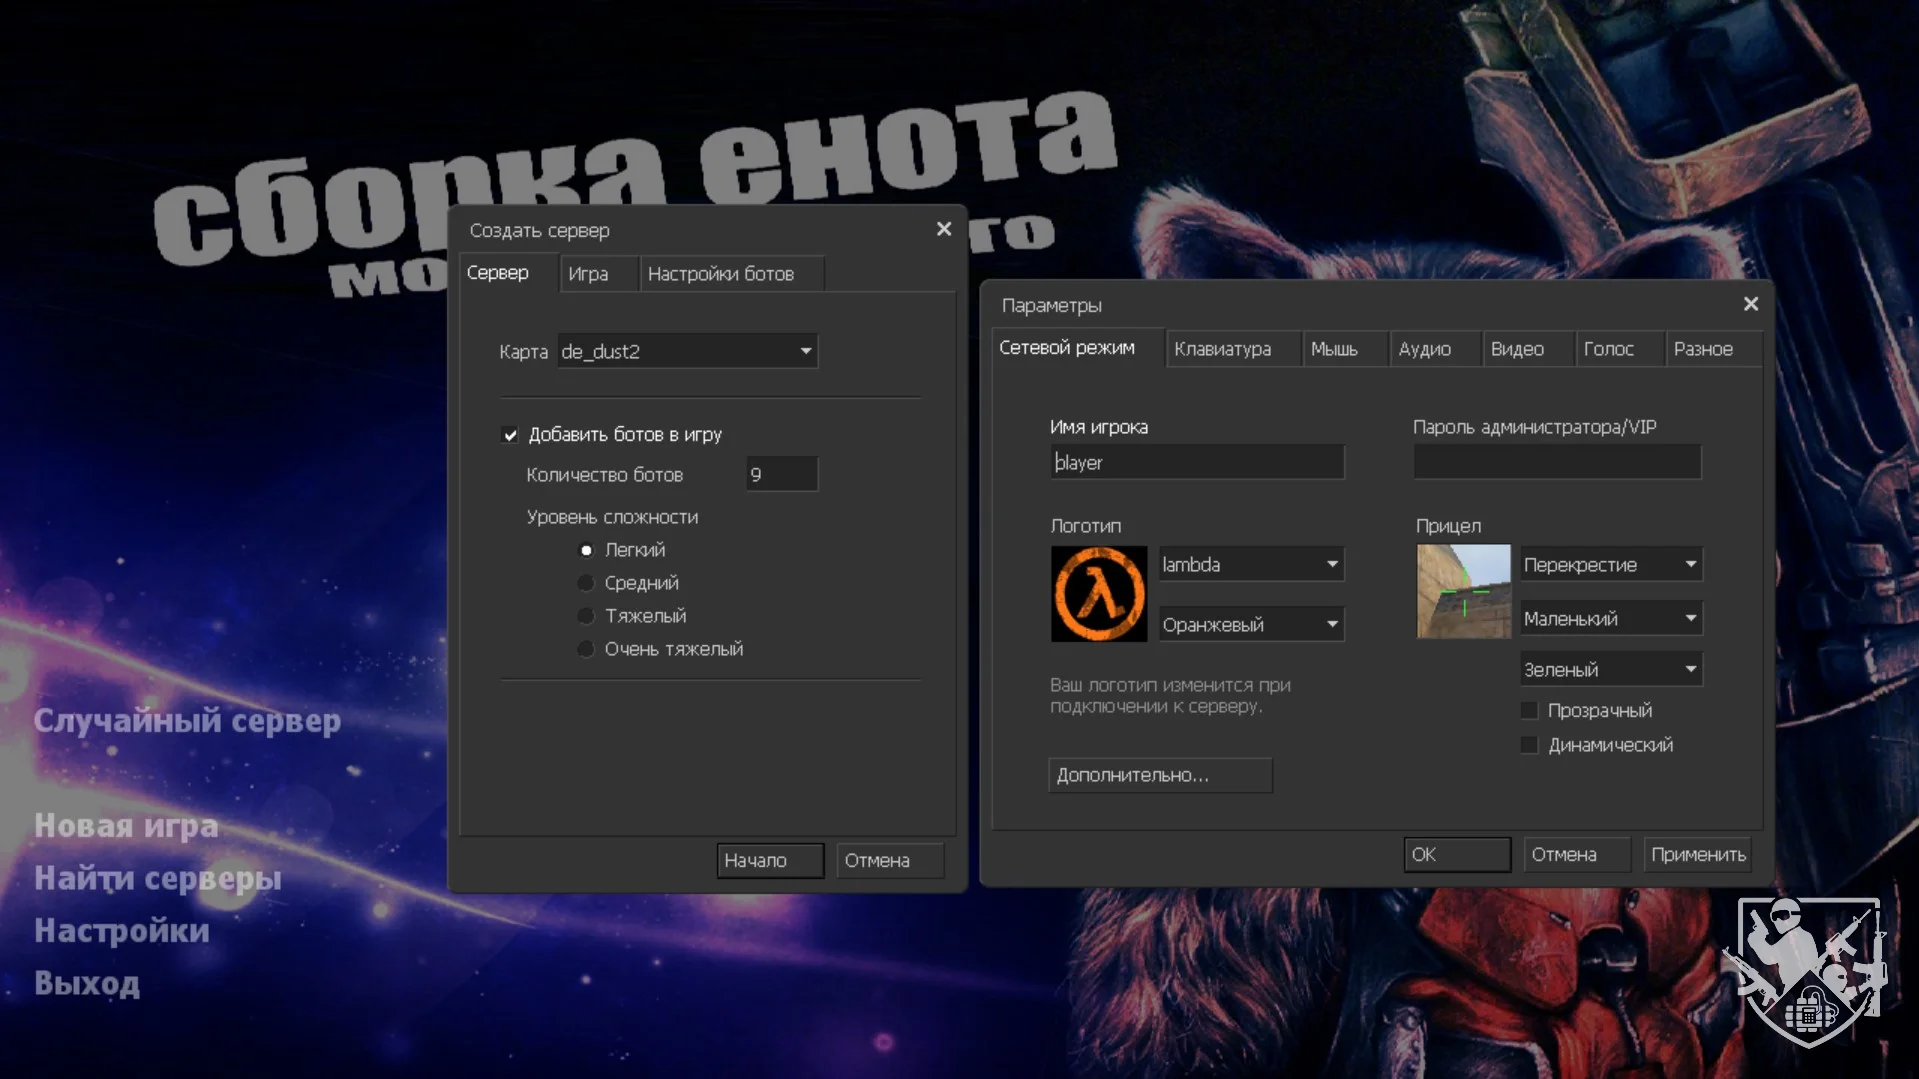Screen dimensions: 1919x1079
Task: Select the Средний difficulty radio button
Action: click(586, 583)
